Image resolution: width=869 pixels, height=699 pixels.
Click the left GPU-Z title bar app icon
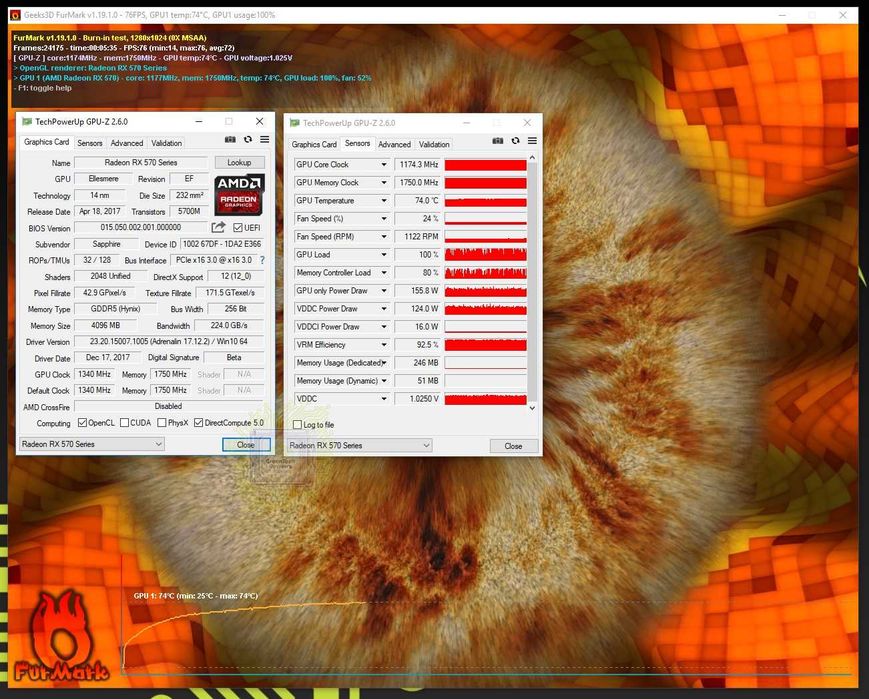click(x=27, y=121)
